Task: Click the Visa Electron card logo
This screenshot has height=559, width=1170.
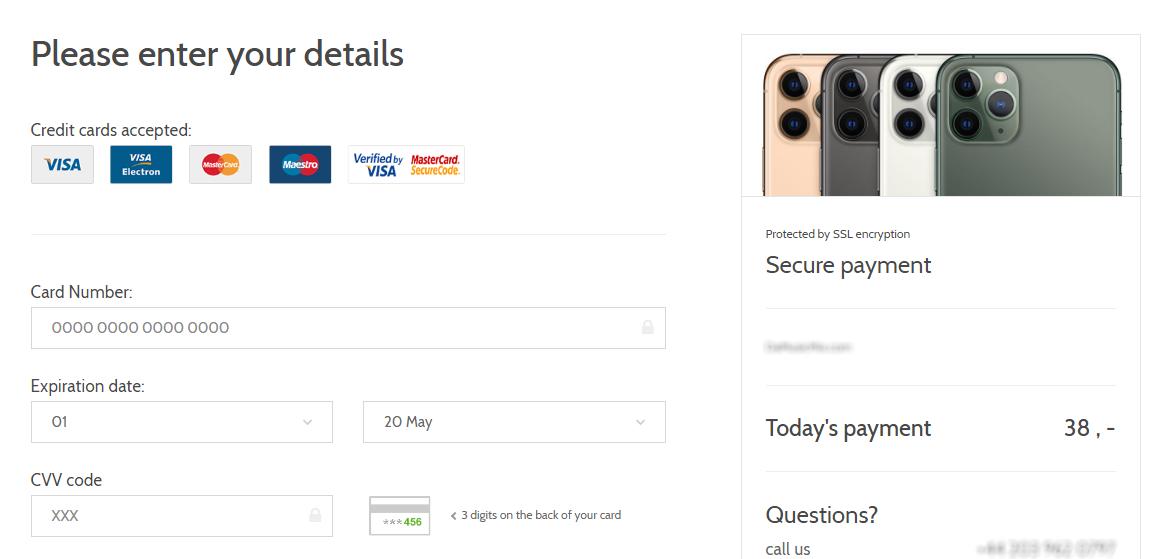Action: [x=141, y=165]
